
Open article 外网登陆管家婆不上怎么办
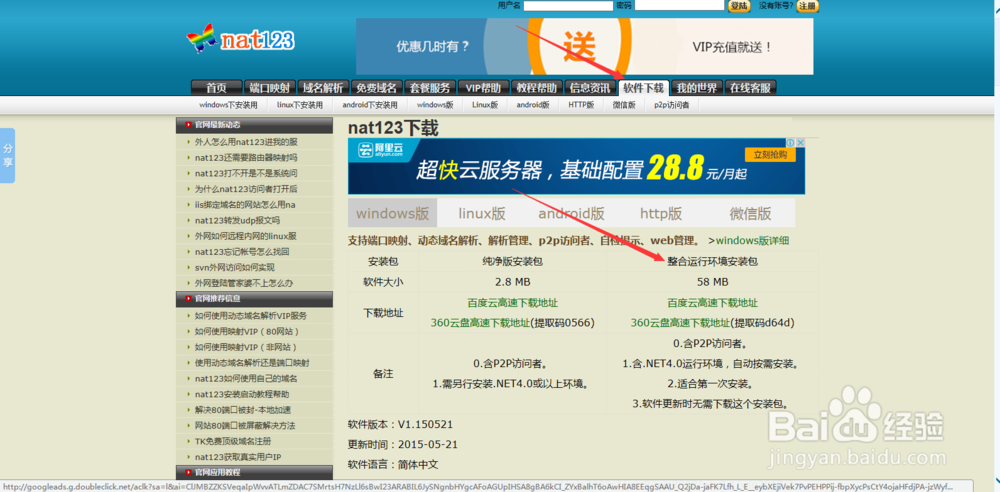point(244,283)
